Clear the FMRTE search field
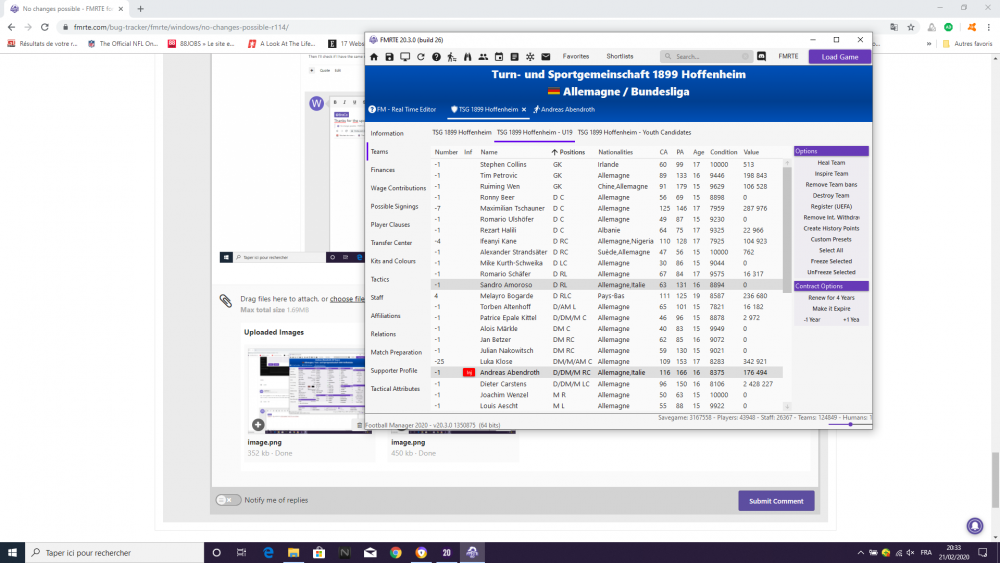This screenshot has width=1000, height=563. [745, 57]
